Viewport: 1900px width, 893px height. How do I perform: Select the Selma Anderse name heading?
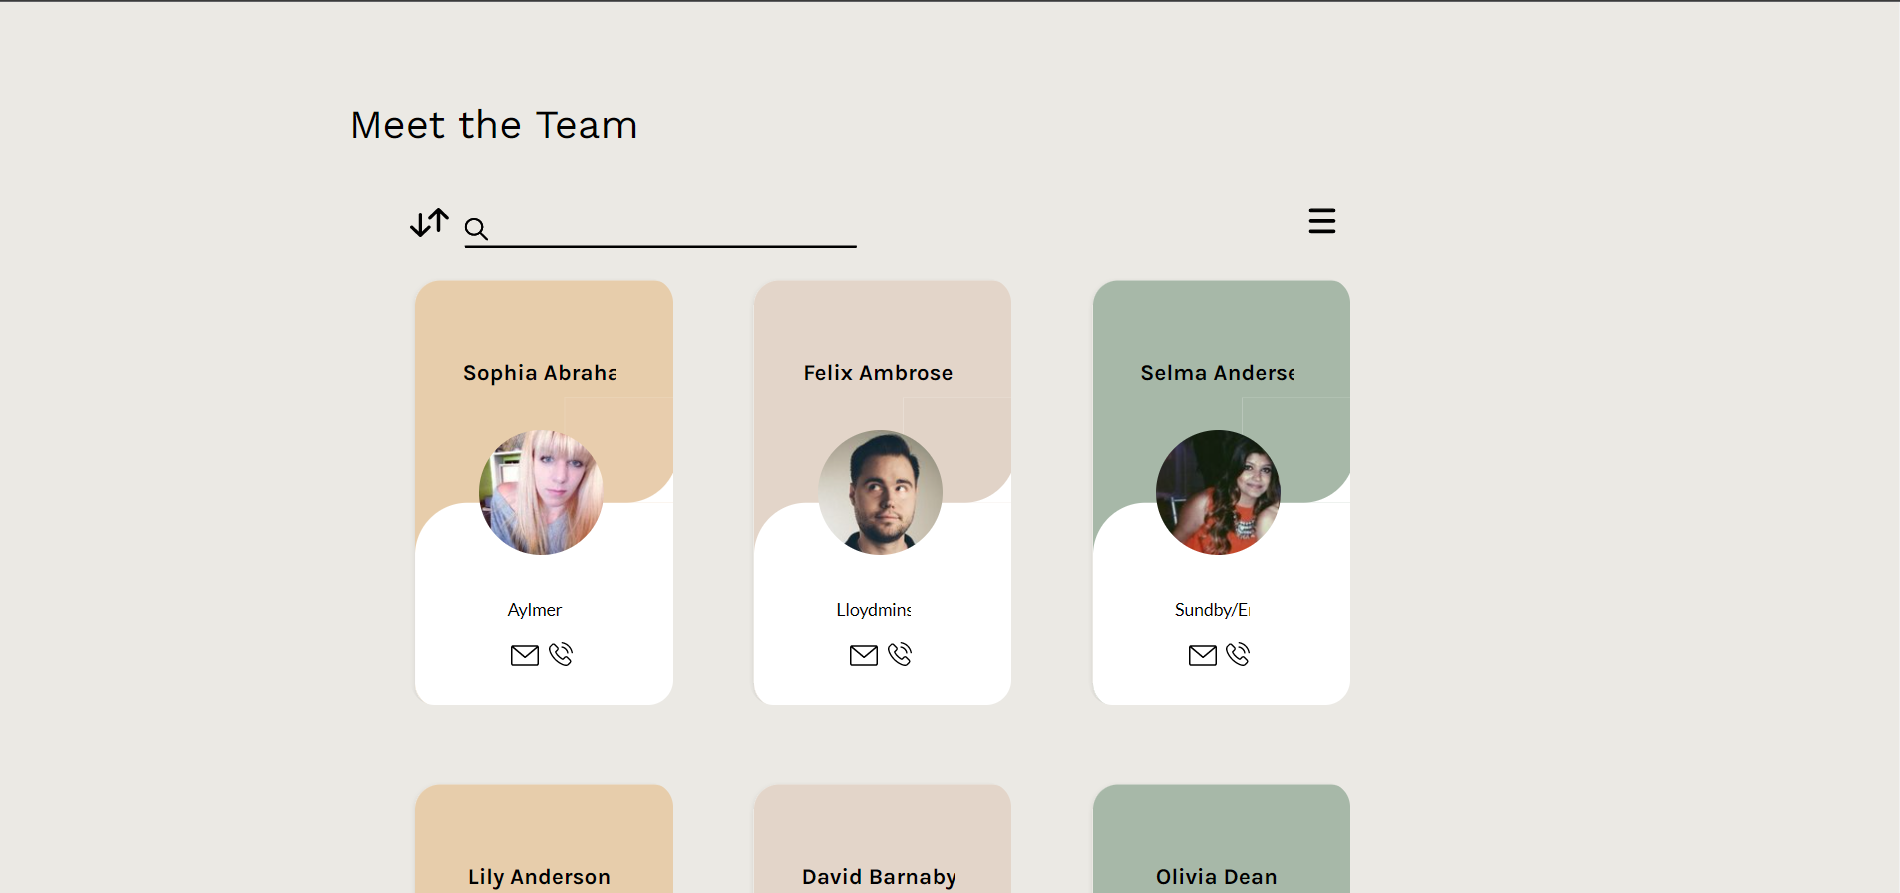[x=1218, y=373]
